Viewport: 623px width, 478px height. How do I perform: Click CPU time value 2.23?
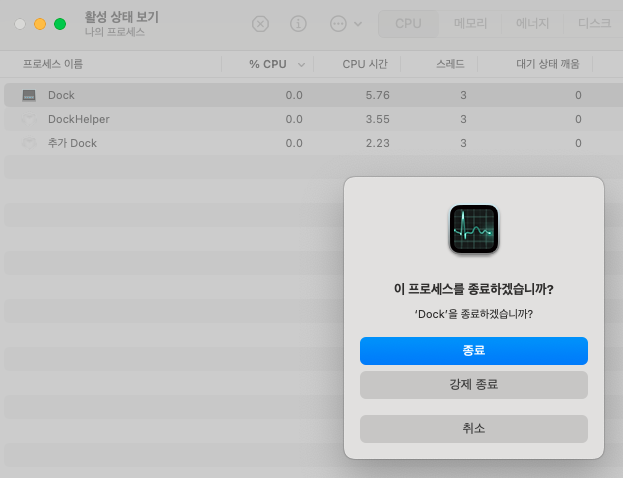377,143
